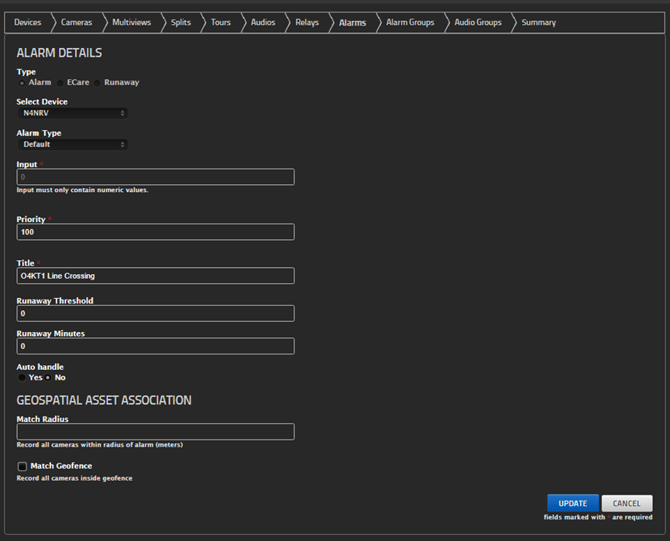Image resolution: width=670 pixels, height=541 pixels.
Task: Click the Match Radius input box
Action: pyautogui.click(x=155, y=432)
